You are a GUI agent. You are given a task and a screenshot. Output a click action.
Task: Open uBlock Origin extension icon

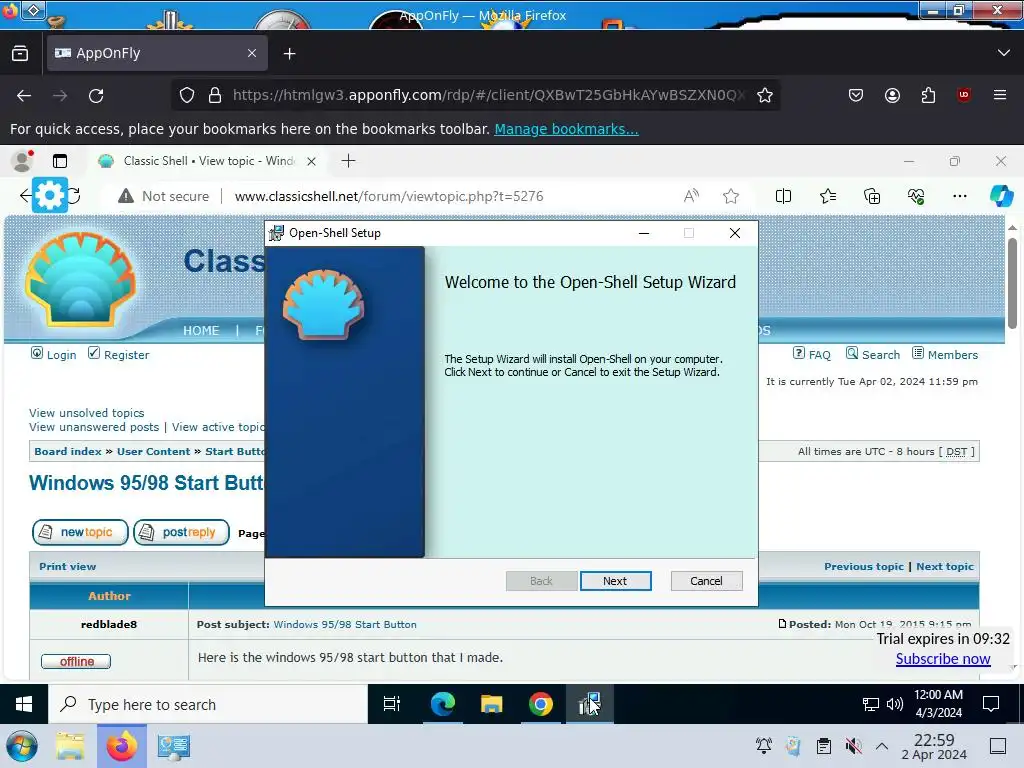[x=964, y=95]
